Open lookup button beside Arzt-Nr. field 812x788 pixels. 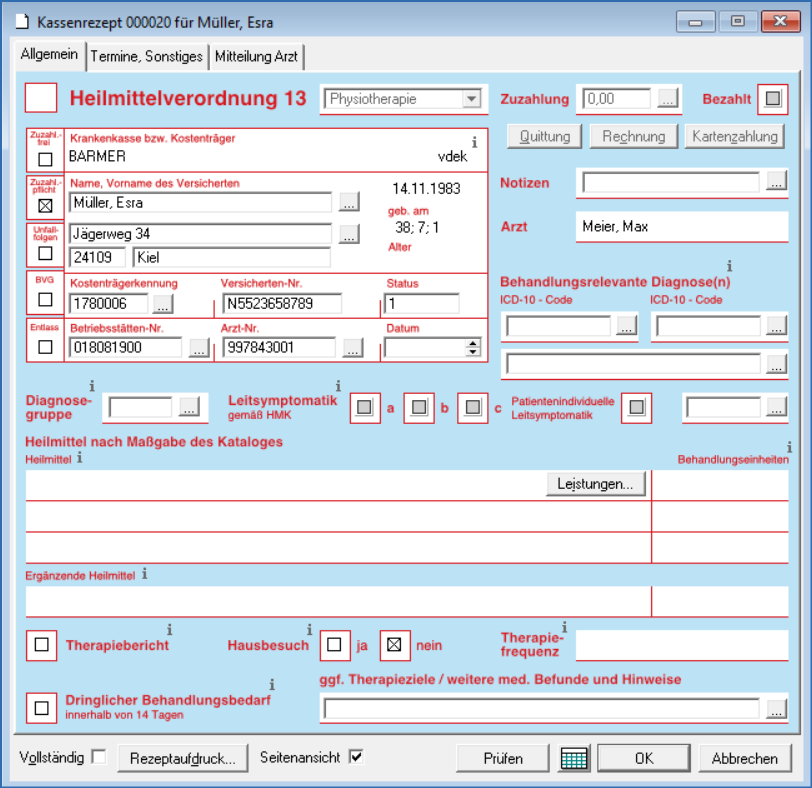(x=352, y=348)
